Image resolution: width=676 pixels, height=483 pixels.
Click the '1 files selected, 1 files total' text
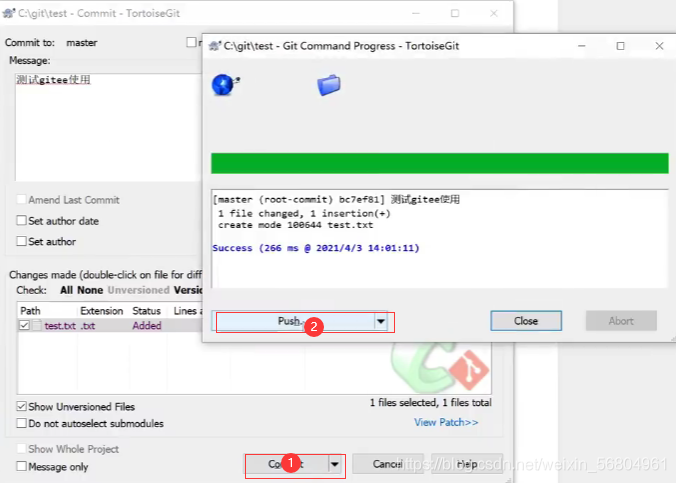pos(430,402)
